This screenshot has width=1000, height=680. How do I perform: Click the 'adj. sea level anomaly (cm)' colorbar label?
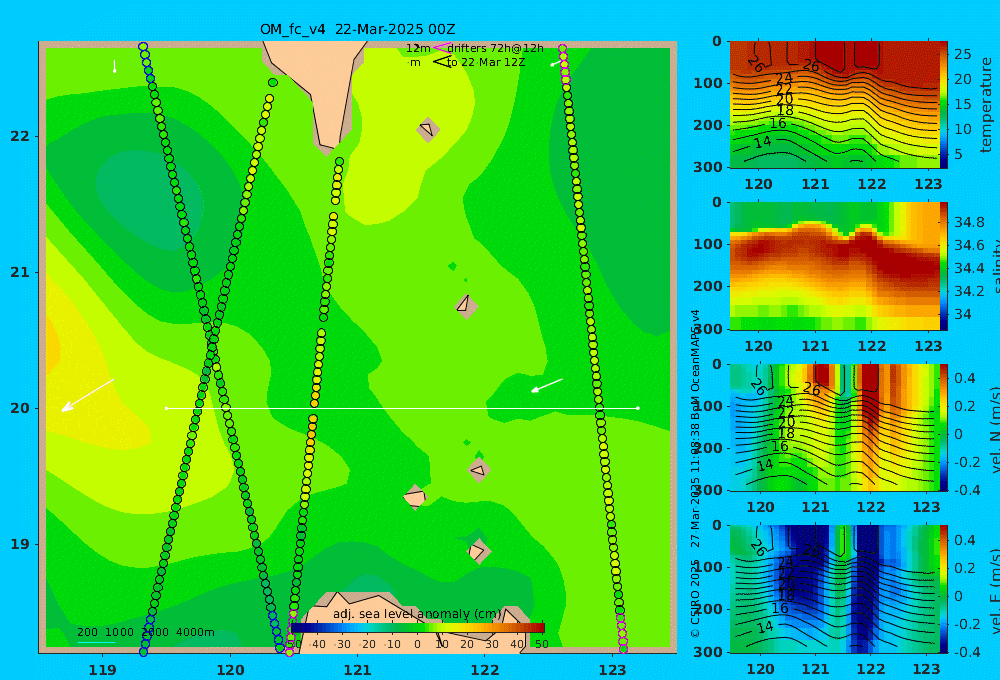(417, 614)
